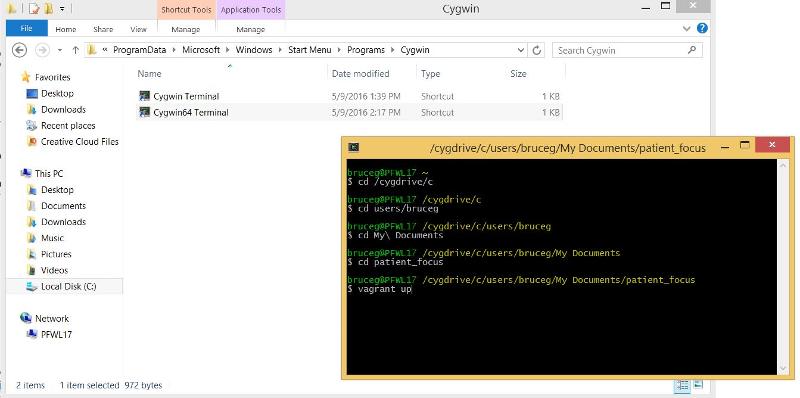Click the ProgramData breadcrumb segment
Image resolution: width=800 pixels, height=398 pixels.
140,50
